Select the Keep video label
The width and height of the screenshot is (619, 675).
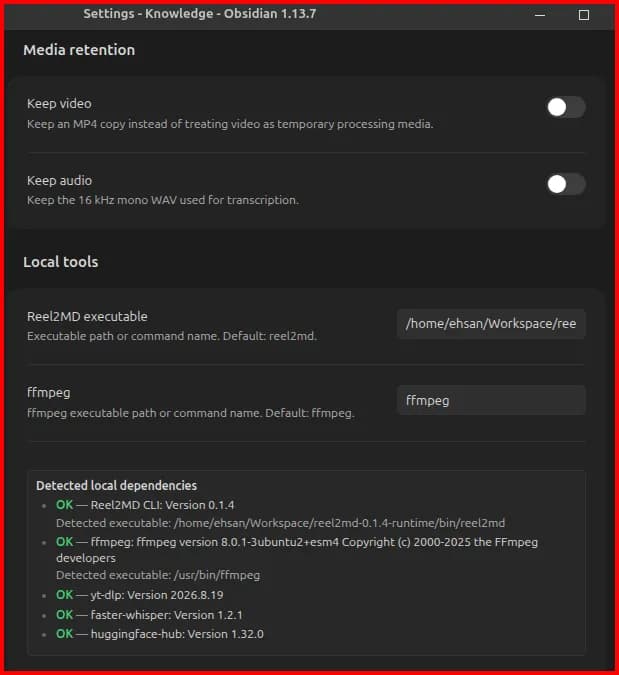59,104
